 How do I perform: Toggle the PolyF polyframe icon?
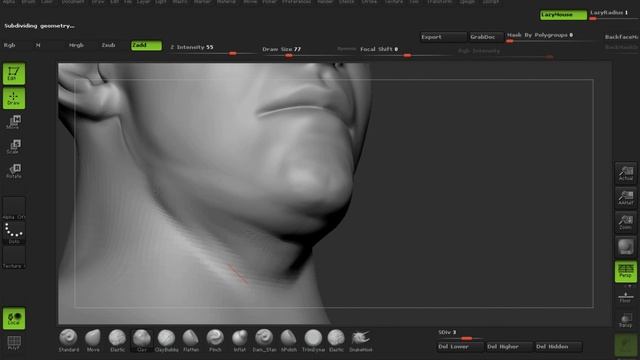pos(14,343)
